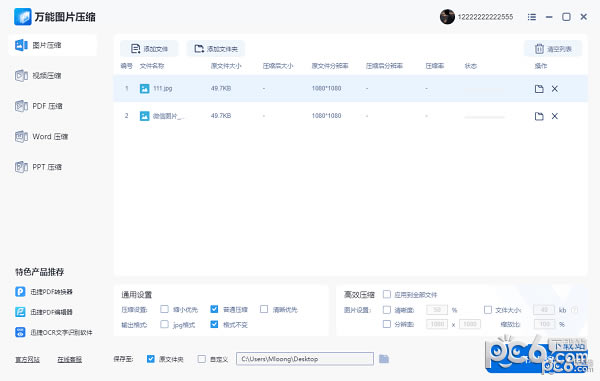
Task: Click the Word 压缩 sidebar icon
Action: point(21,137)
